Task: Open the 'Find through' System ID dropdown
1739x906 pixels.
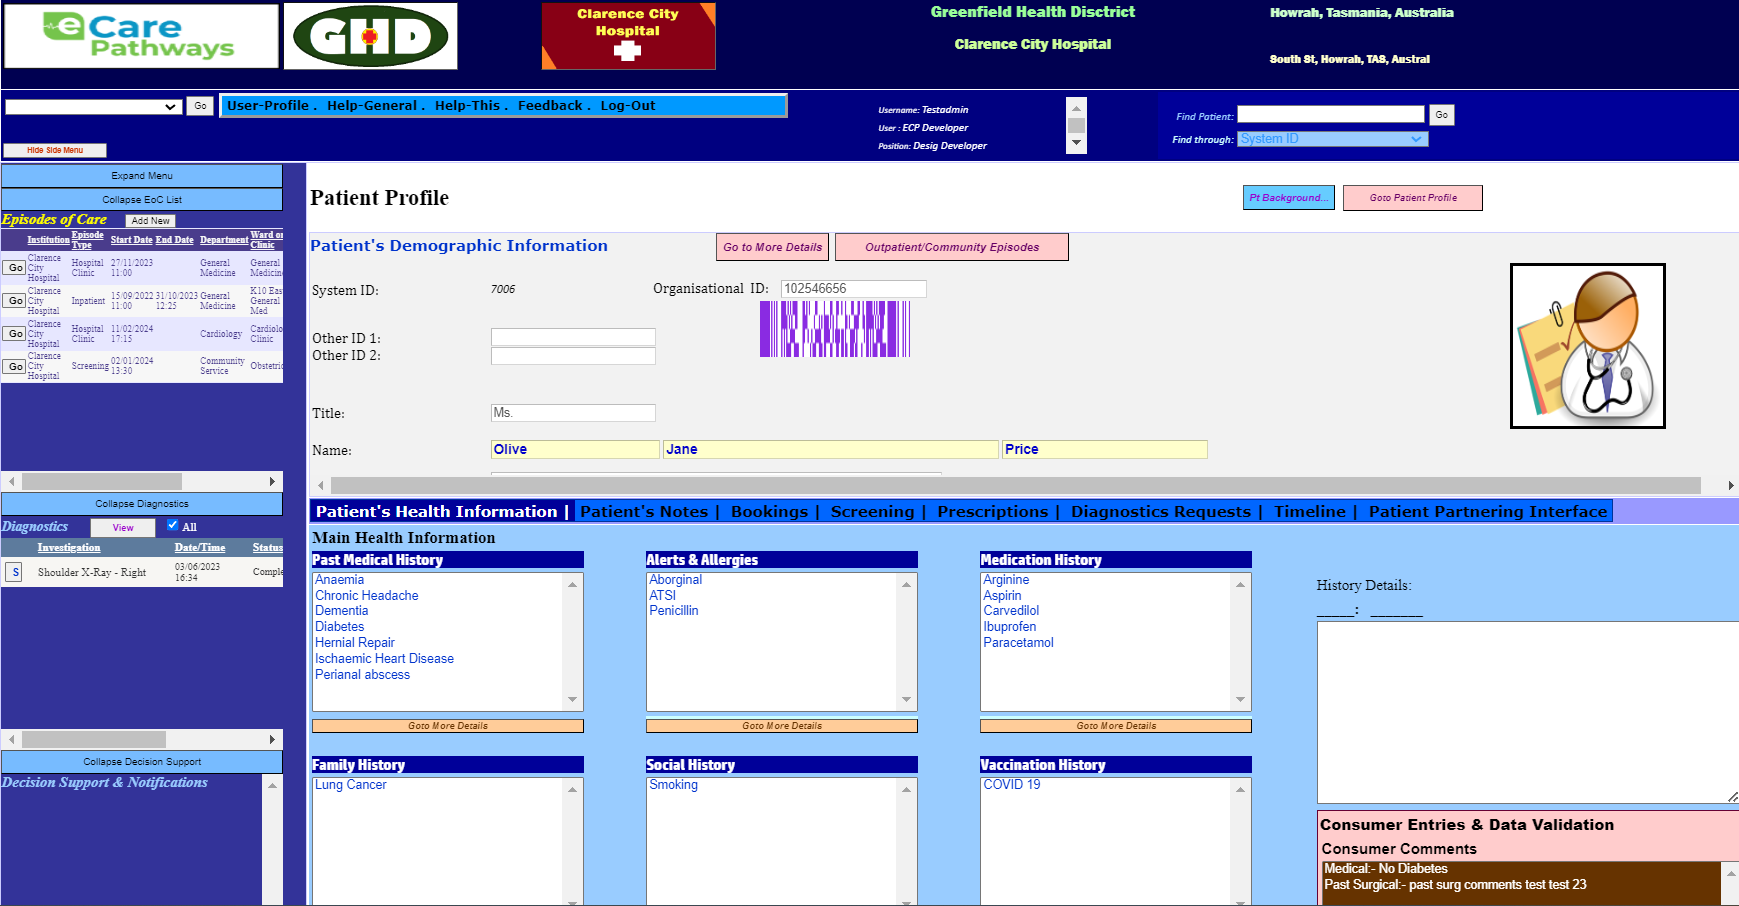Action: (x=1332, y=139)
